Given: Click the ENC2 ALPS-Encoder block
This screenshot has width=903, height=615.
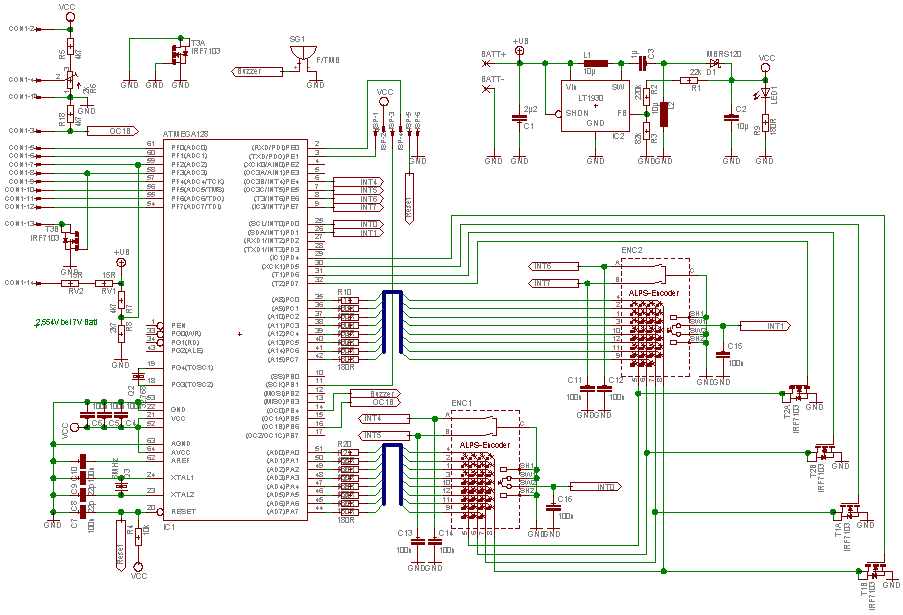Looking at the screenshot, I should pos(655,317).
